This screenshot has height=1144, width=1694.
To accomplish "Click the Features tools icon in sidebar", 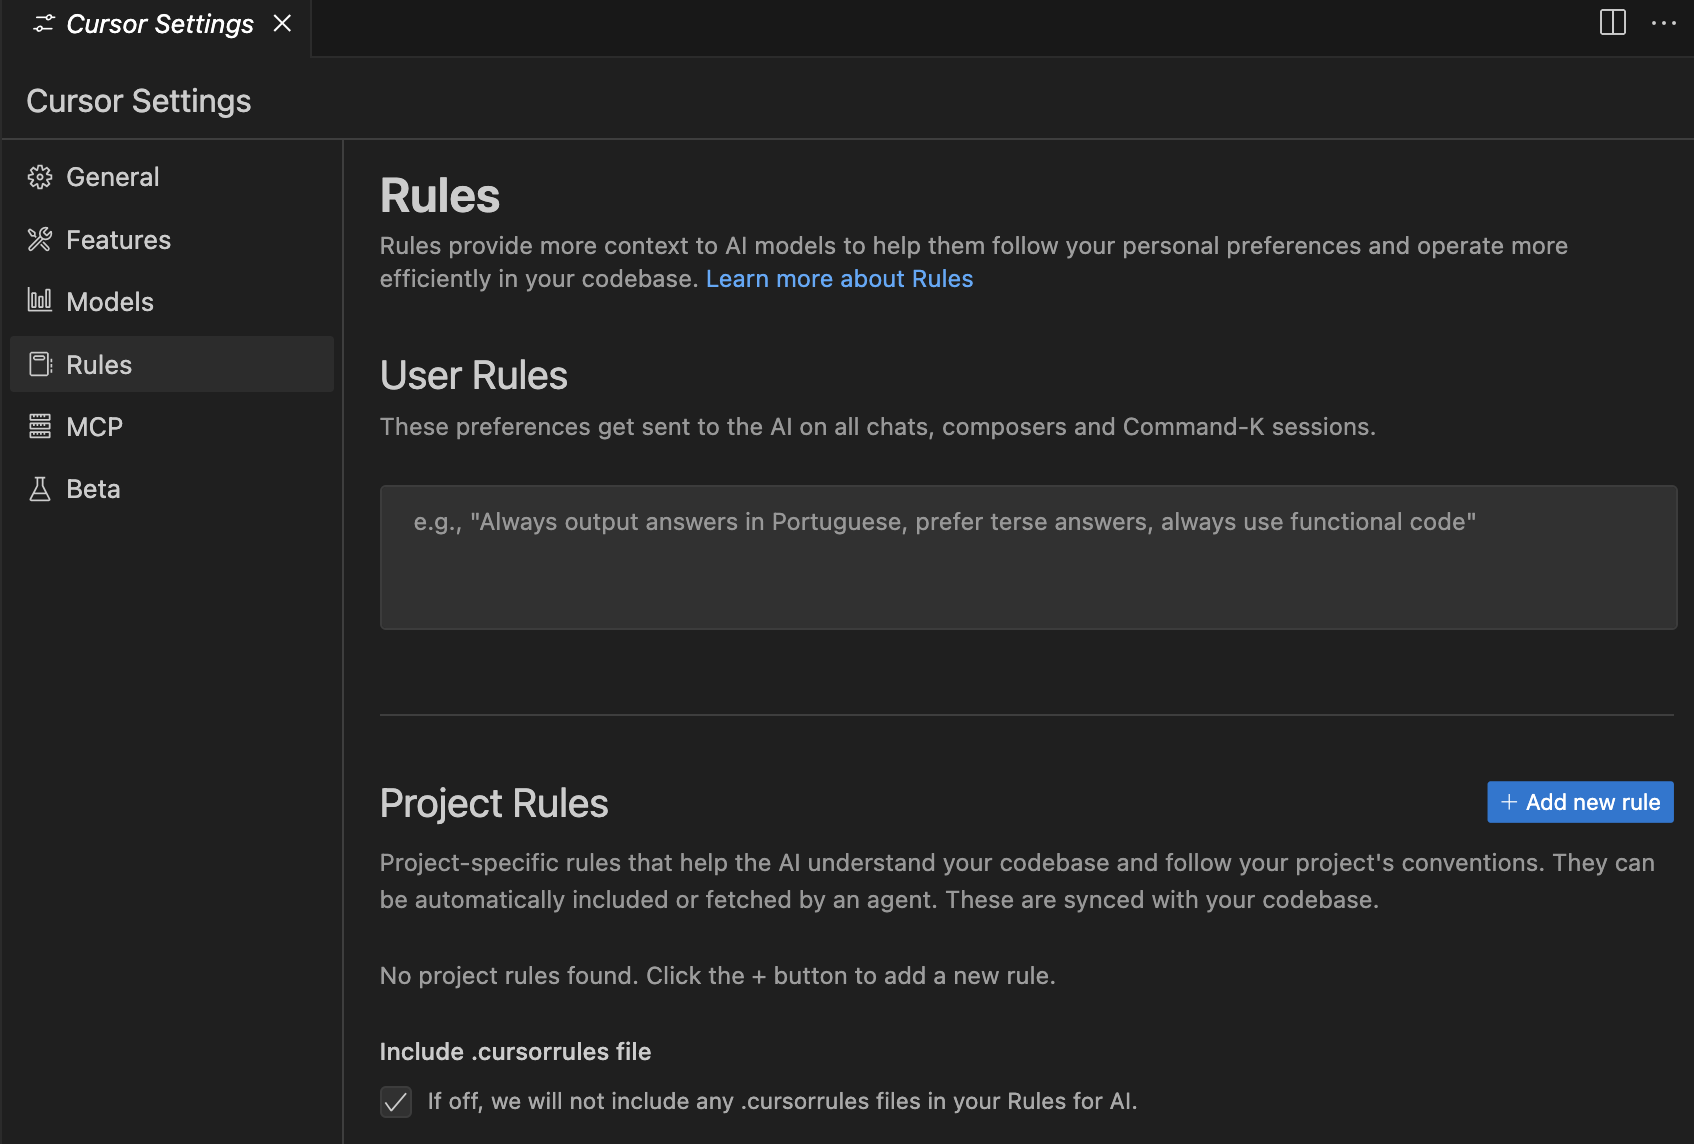I will pyautogui.click(x=40, y=240).
